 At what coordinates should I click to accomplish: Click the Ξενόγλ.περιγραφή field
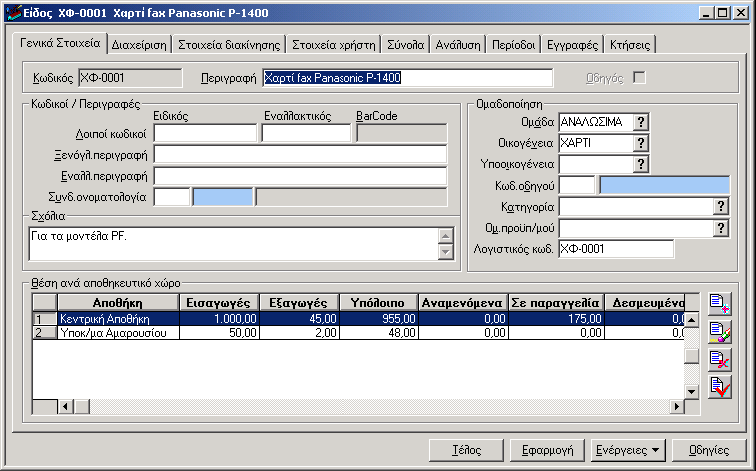click(x=300, y=155)
